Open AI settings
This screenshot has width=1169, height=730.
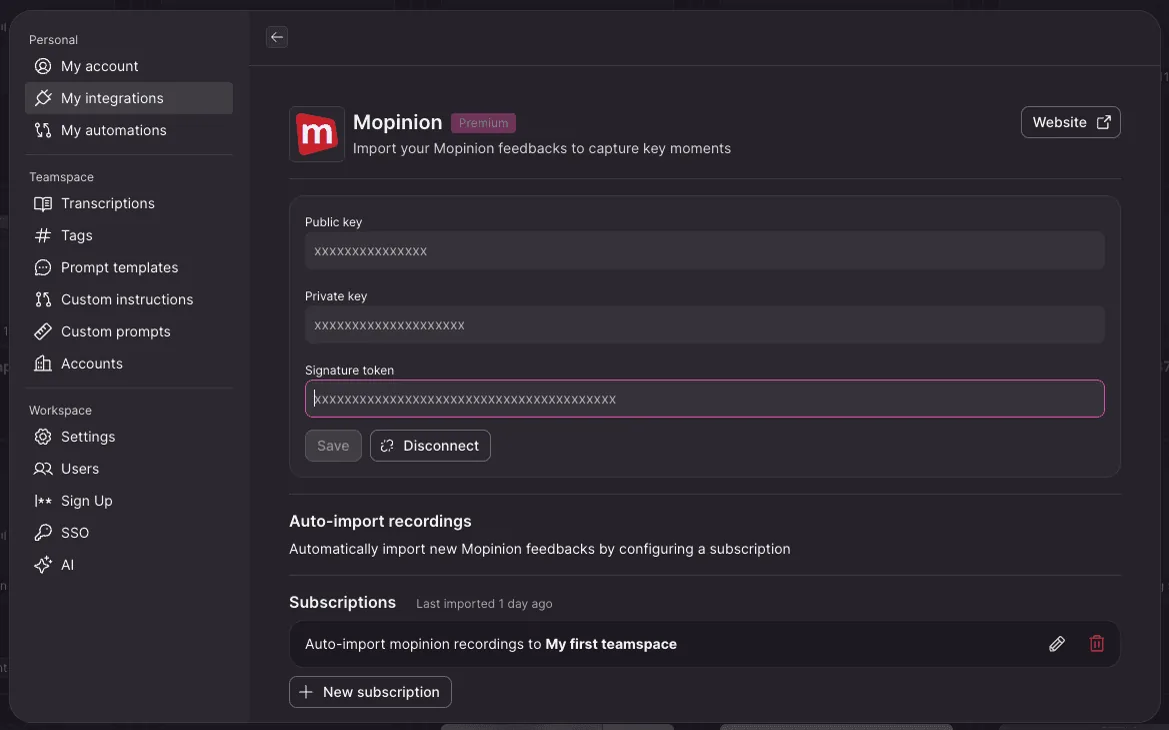pyautogui.click(x=128, y=565)
